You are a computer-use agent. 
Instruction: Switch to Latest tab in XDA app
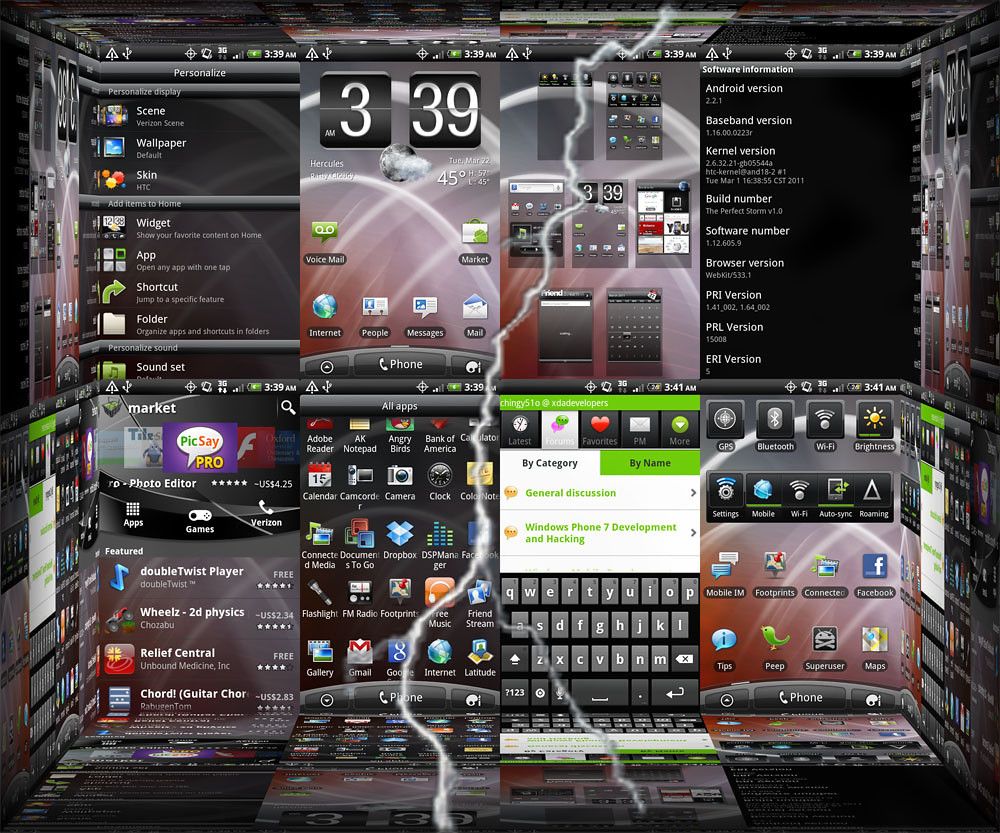[520, 429]
